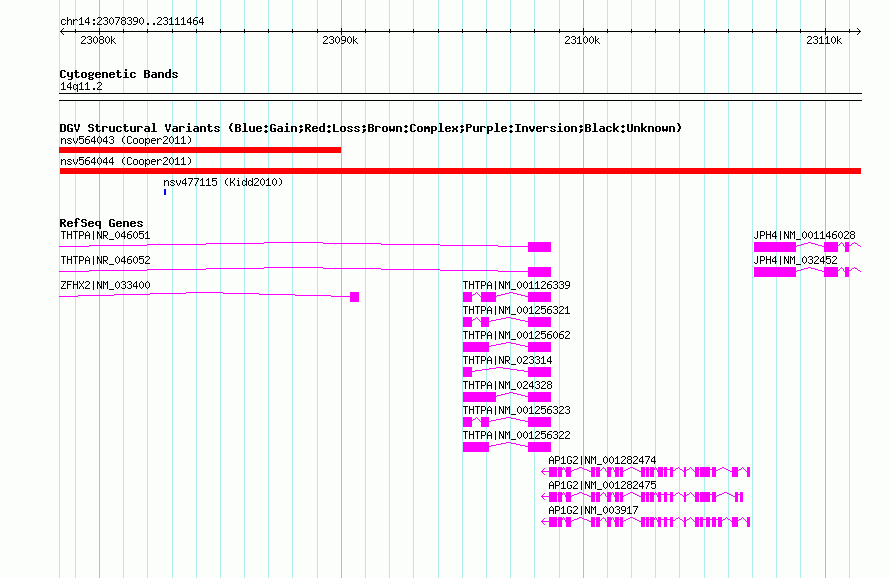Select the AP1G2|NM_001282475 transcript label

coord(602,485)
